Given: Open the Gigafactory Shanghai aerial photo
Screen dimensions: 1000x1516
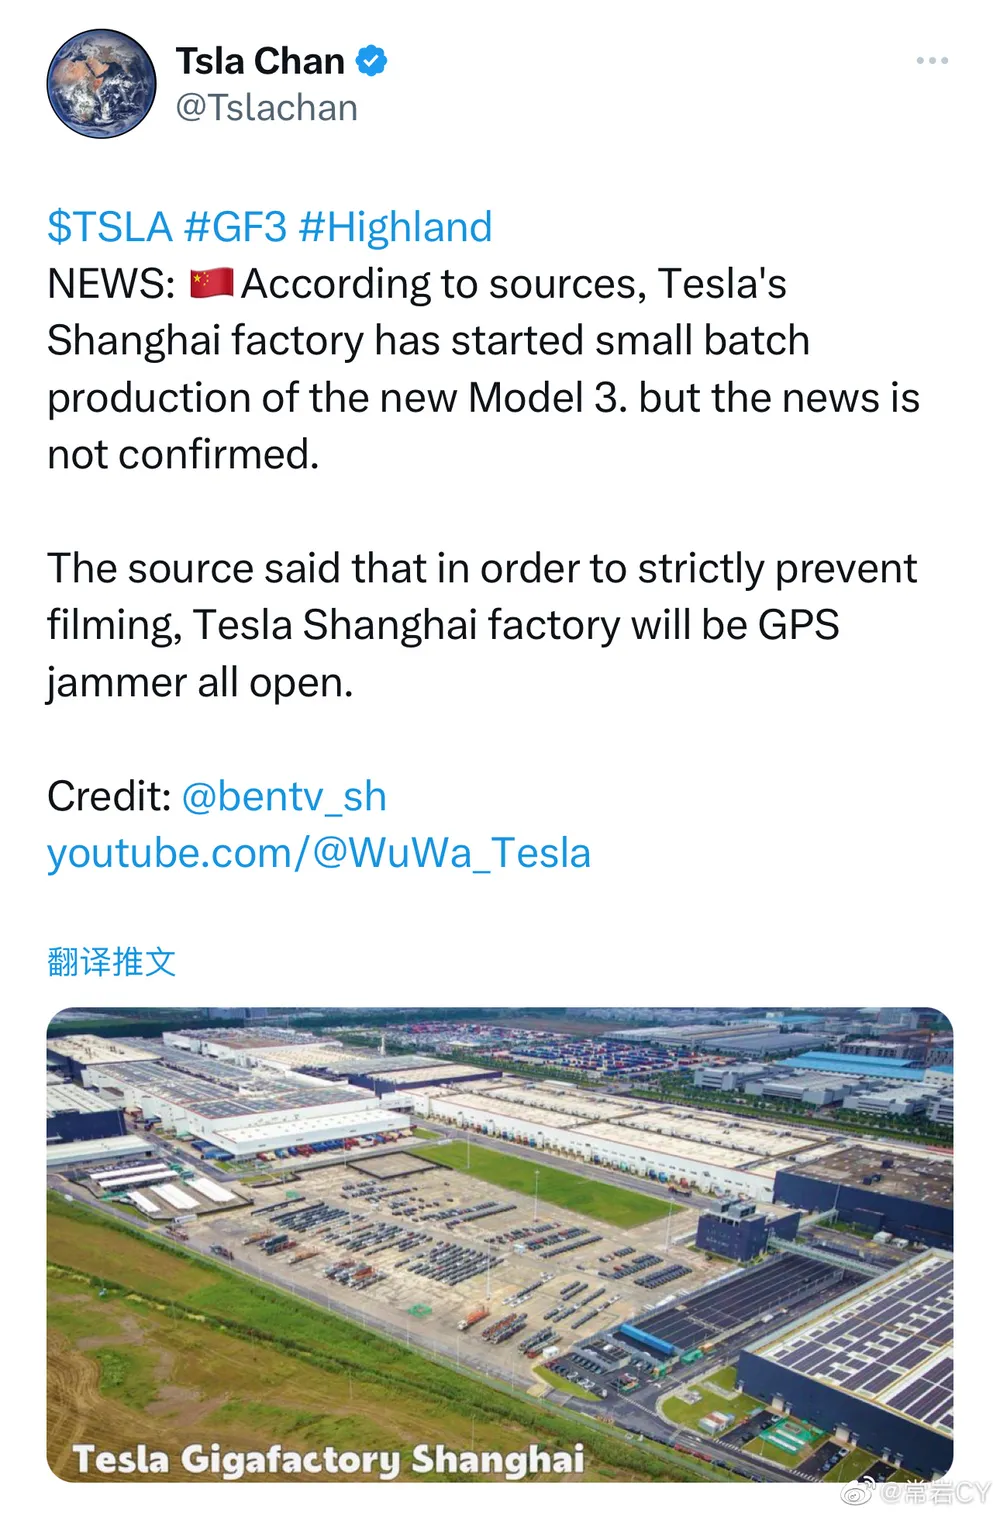Looking at the screenshot, I should 500,1244.
